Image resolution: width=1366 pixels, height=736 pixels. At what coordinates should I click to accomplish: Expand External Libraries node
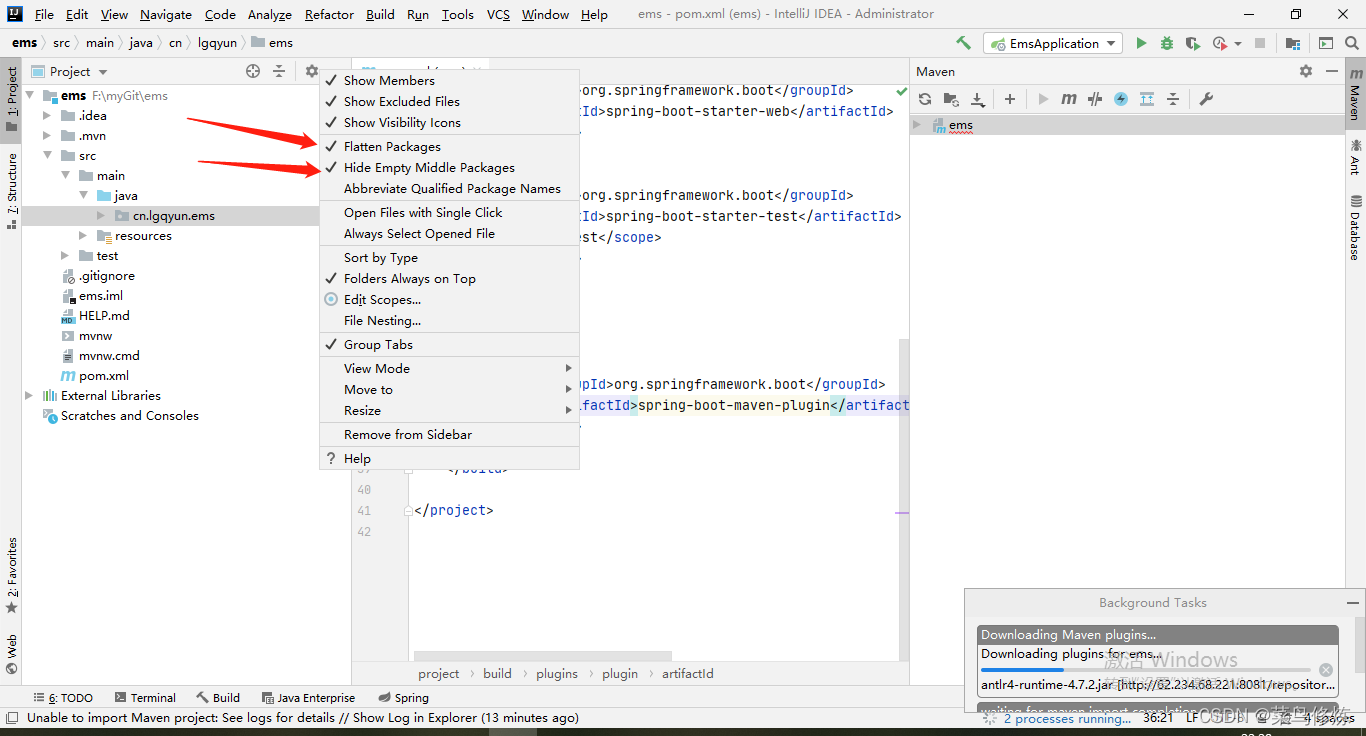click(x=29, y=395)
